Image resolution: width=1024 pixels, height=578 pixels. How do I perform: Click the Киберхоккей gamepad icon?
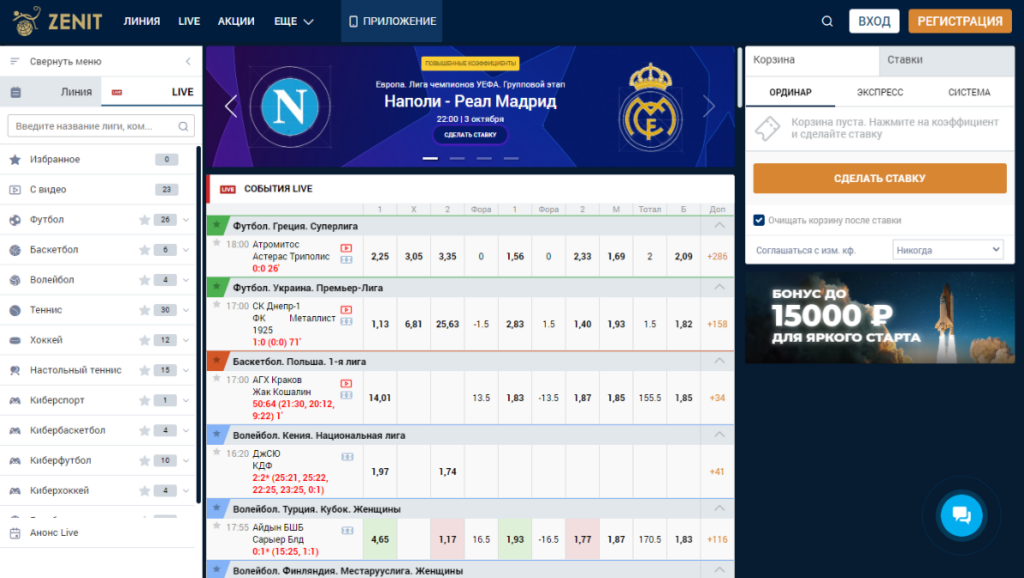pyautogui.click(x=15, y=490)
